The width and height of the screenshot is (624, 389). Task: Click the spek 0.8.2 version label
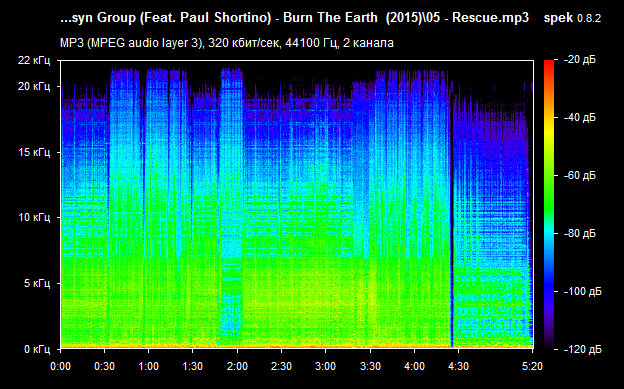click(x=572, y=18)
